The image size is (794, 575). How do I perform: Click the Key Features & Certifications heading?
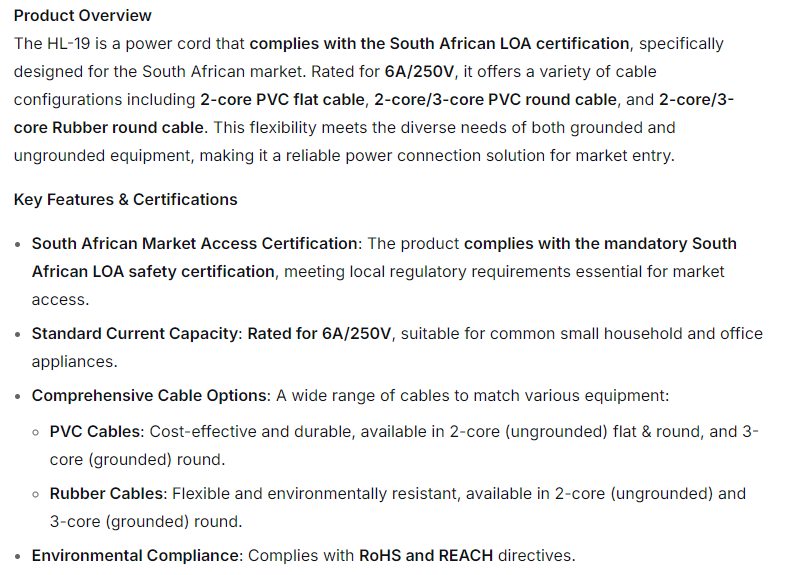click(126, 199)
